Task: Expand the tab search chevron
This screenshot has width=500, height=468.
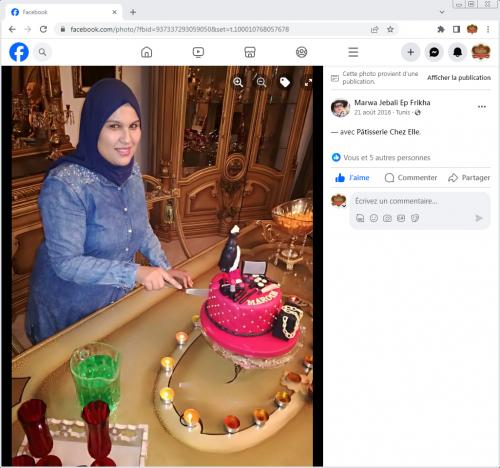Action: [x=442, y=12]
